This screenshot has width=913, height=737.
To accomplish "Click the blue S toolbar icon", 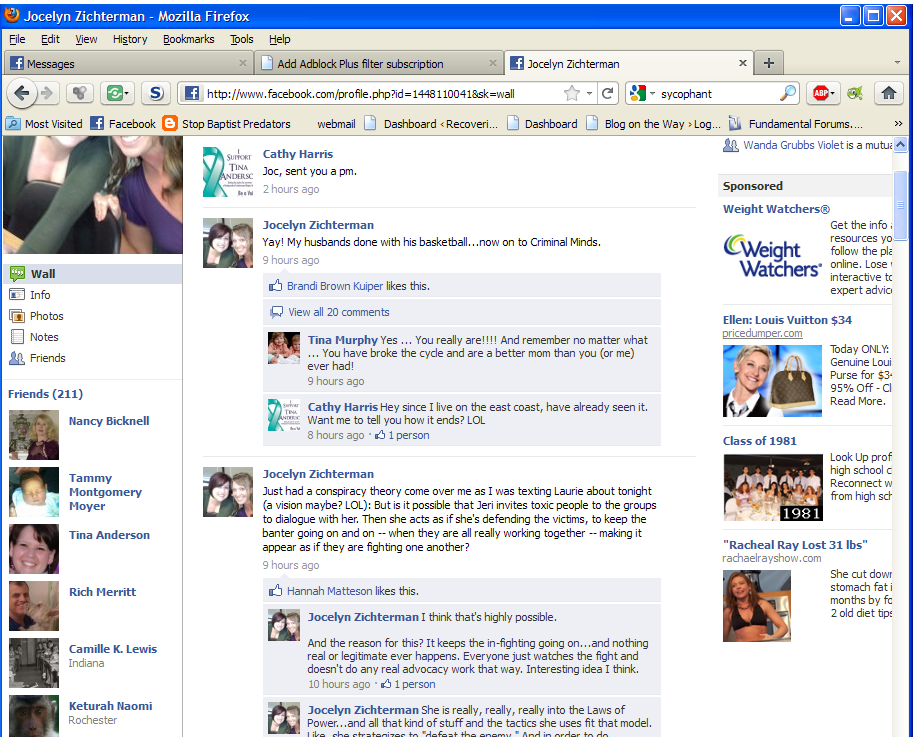I will (156, 93).
